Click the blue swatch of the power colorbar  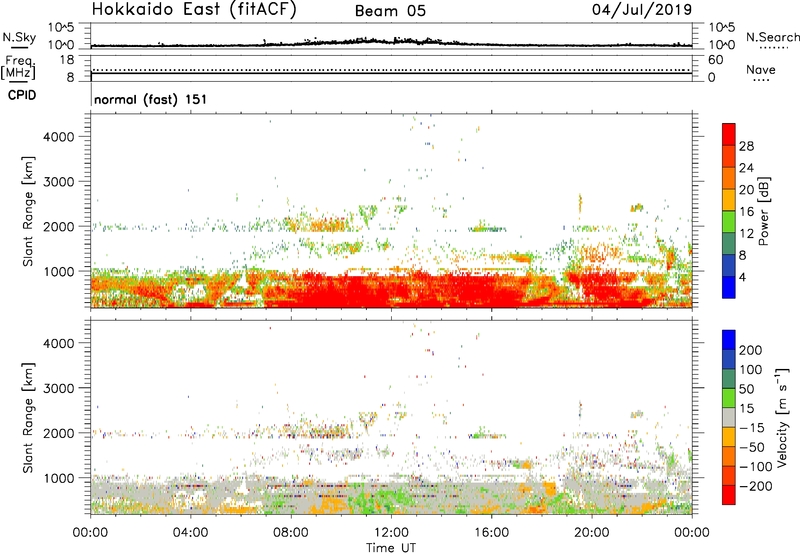[729, 287]
